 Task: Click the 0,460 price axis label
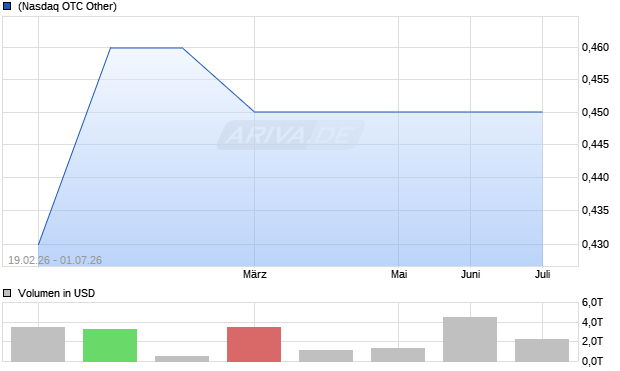pyautogui.click(x=595, y=47)
